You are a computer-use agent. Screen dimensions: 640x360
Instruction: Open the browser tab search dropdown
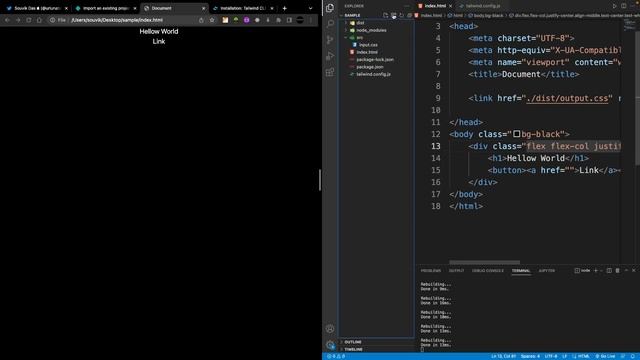coord(311,8)
